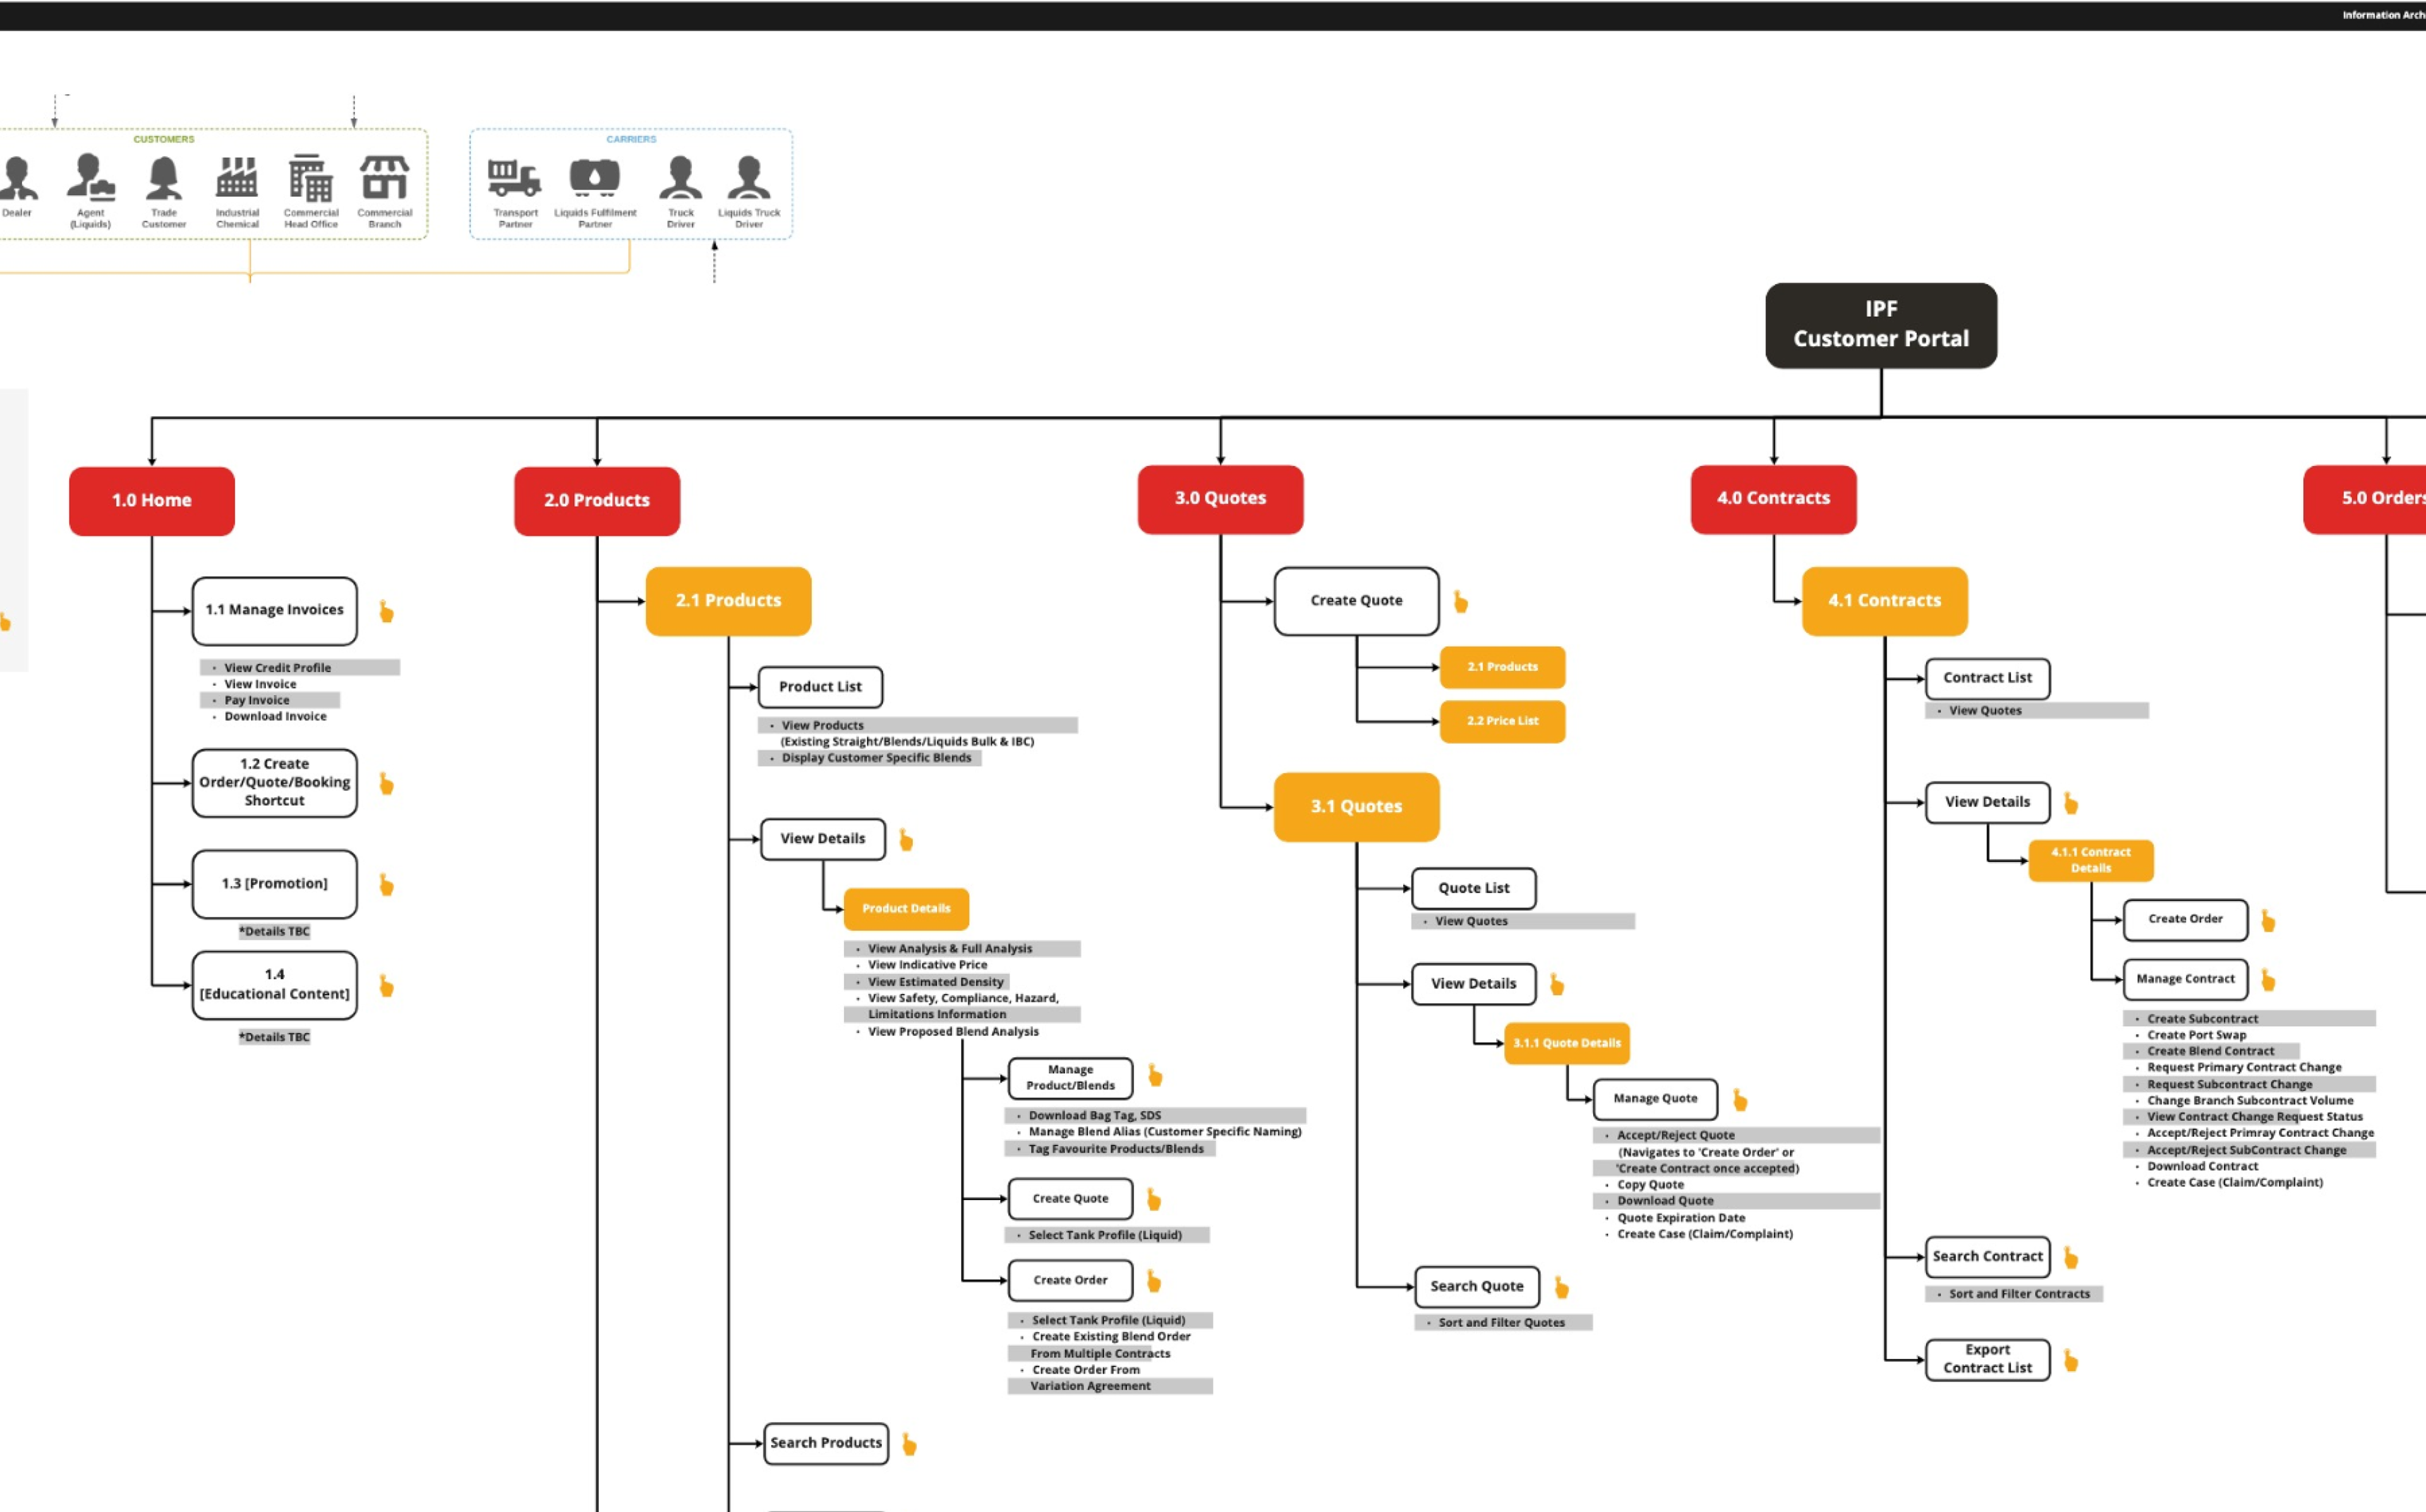Click hand icon next to Contracts View Details
2426x1512 pixels.
click(2071, 803)
